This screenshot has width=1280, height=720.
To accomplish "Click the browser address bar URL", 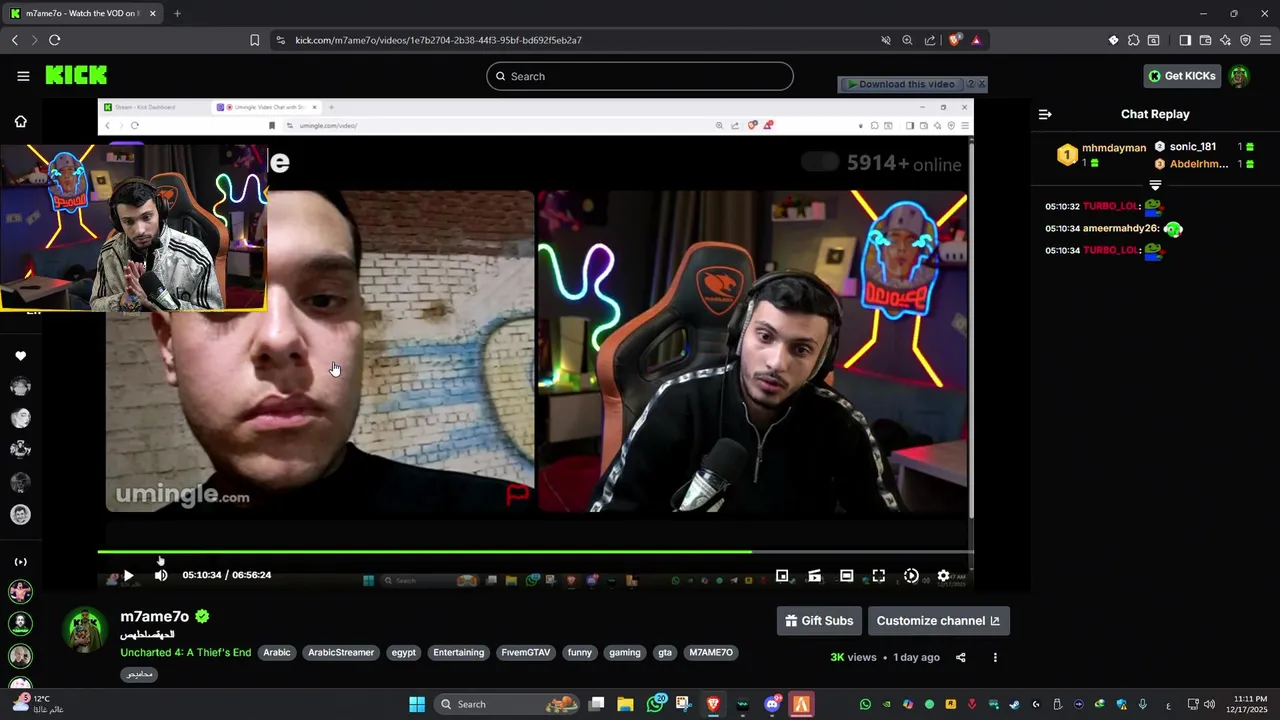I will coord(438,40).
